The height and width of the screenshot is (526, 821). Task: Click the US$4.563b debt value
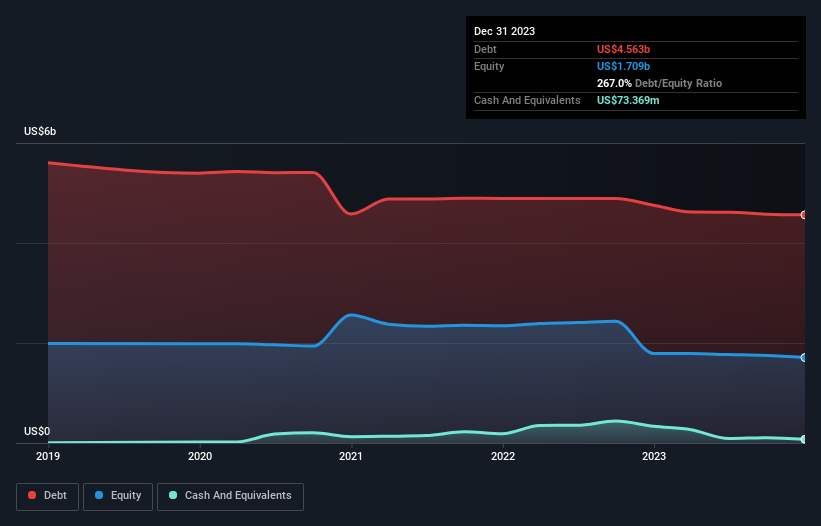coord(623,49)
